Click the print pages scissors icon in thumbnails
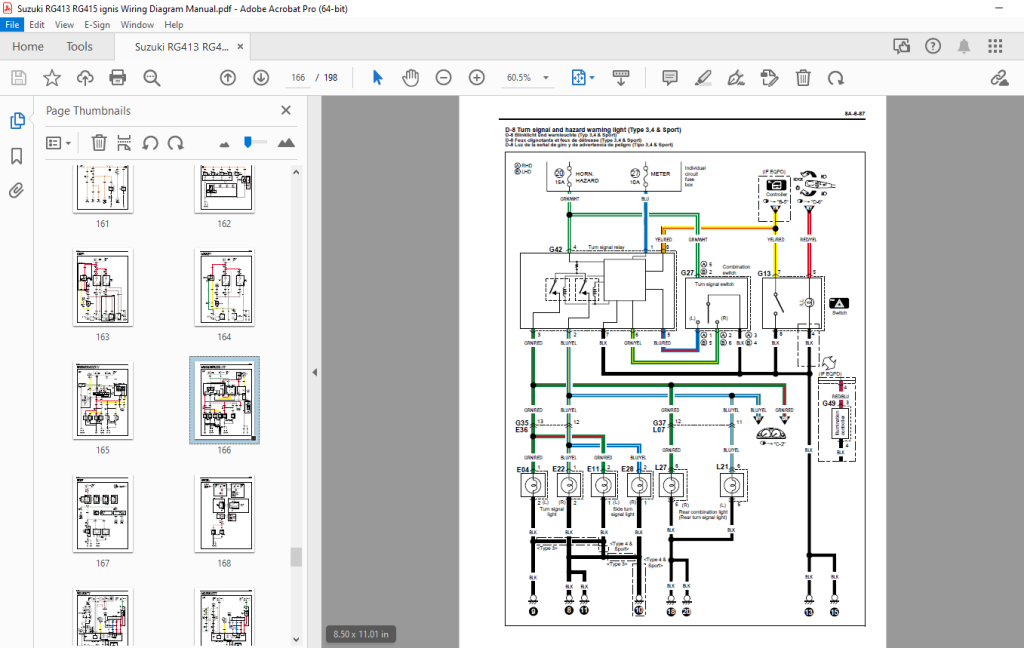Viewport: 1024px width, 648px height. pyautogui.click(x=124, y=142)
